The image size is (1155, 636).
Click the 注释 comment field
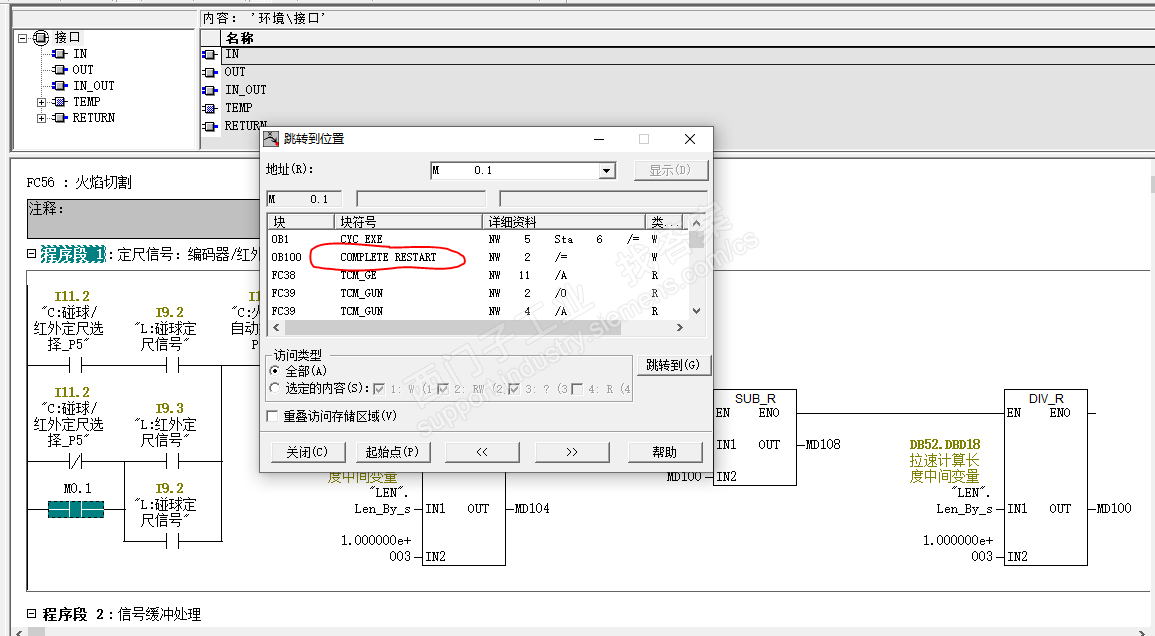[144, 219]
